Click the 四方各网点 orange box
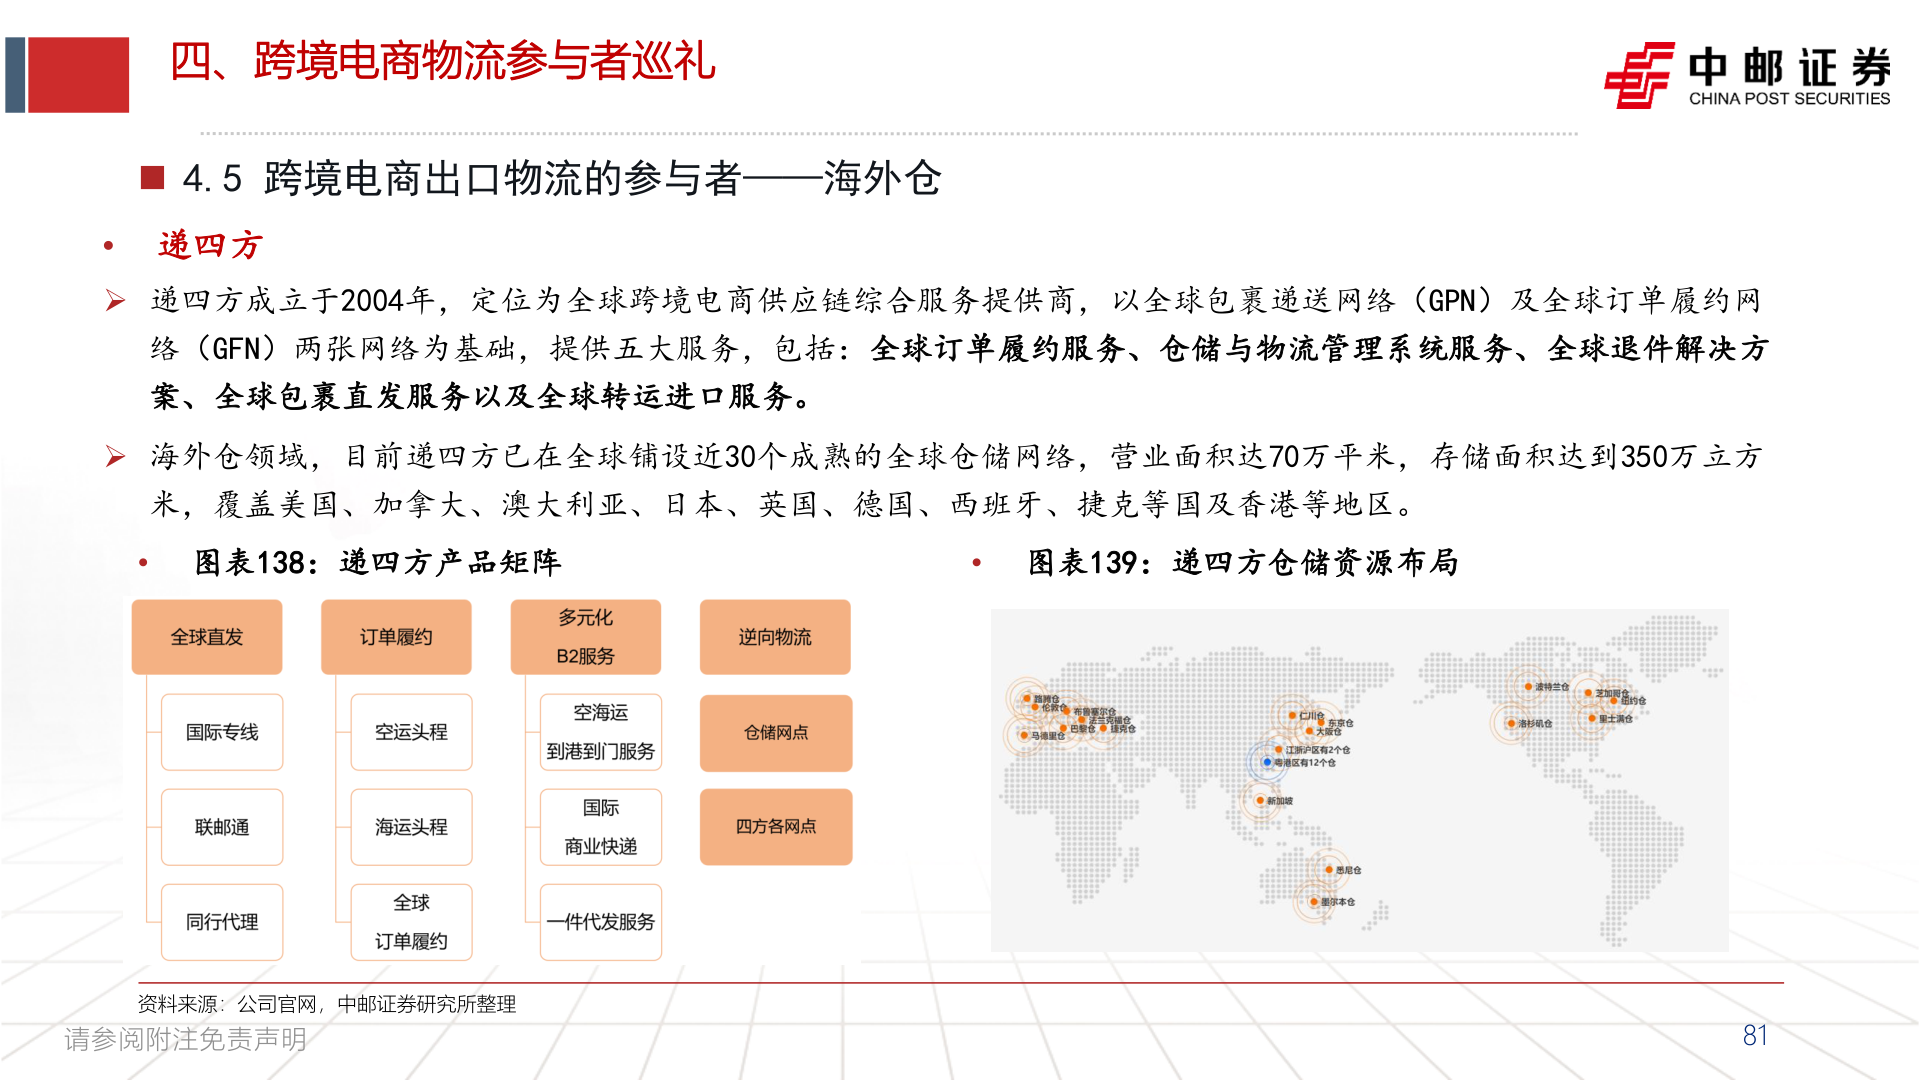 776,827
